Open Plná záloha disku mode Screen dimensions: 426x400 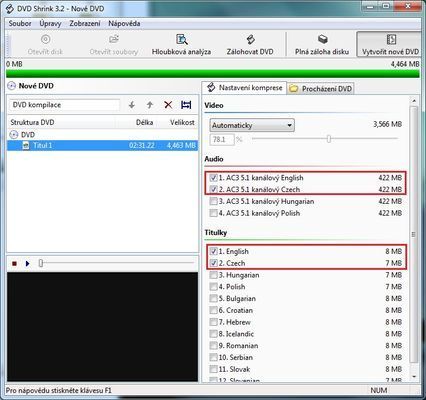pos(322,45)
